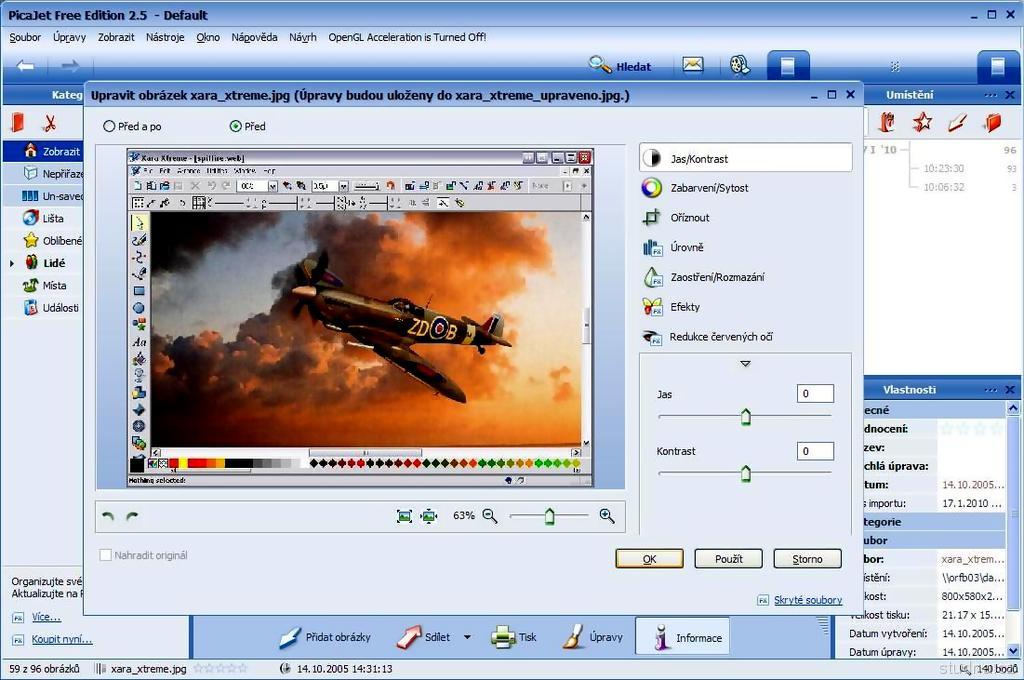Open the Zobrazit menu
Screen dimensions: 1024x680
click(116, 37)
